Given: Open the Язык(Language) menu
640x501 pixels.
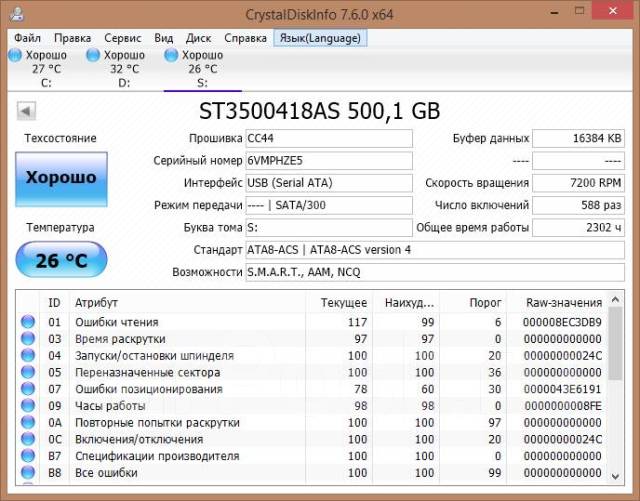Looking at the screenshot, I should pyautogui.click(x=320, y=38).
